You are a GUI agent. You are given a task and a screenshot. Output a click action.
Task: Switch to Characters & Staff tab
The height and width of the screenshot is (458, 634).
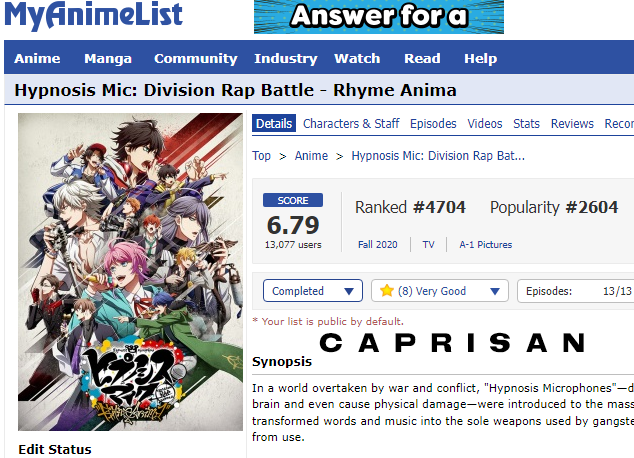coord(351,123)
